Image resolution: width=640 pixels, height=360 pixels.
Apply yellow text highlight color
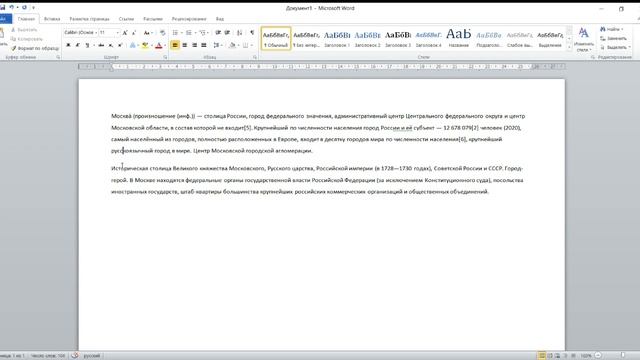pyautogui.click(x=144, y=45)
